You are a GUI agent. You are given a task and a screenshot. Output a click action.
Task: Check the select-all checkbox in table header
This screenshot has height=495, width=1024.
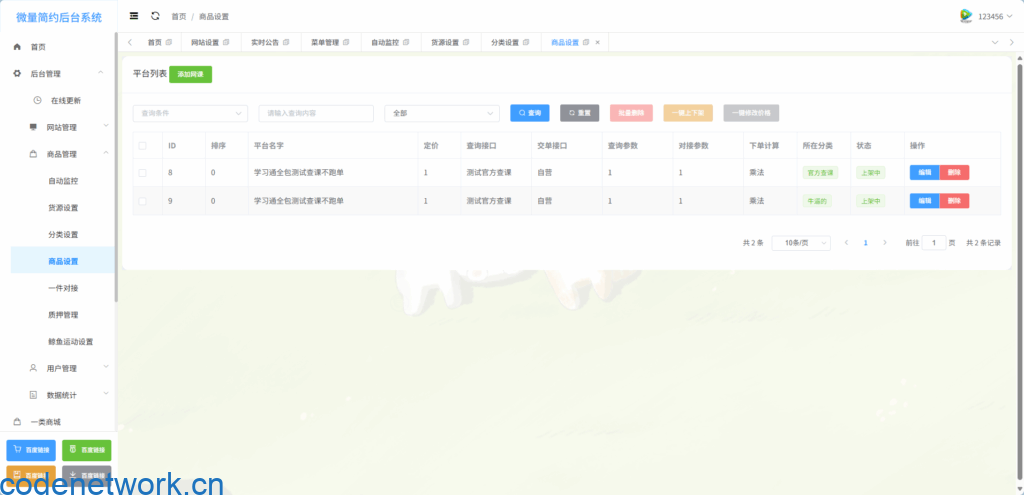pos(142,146)
